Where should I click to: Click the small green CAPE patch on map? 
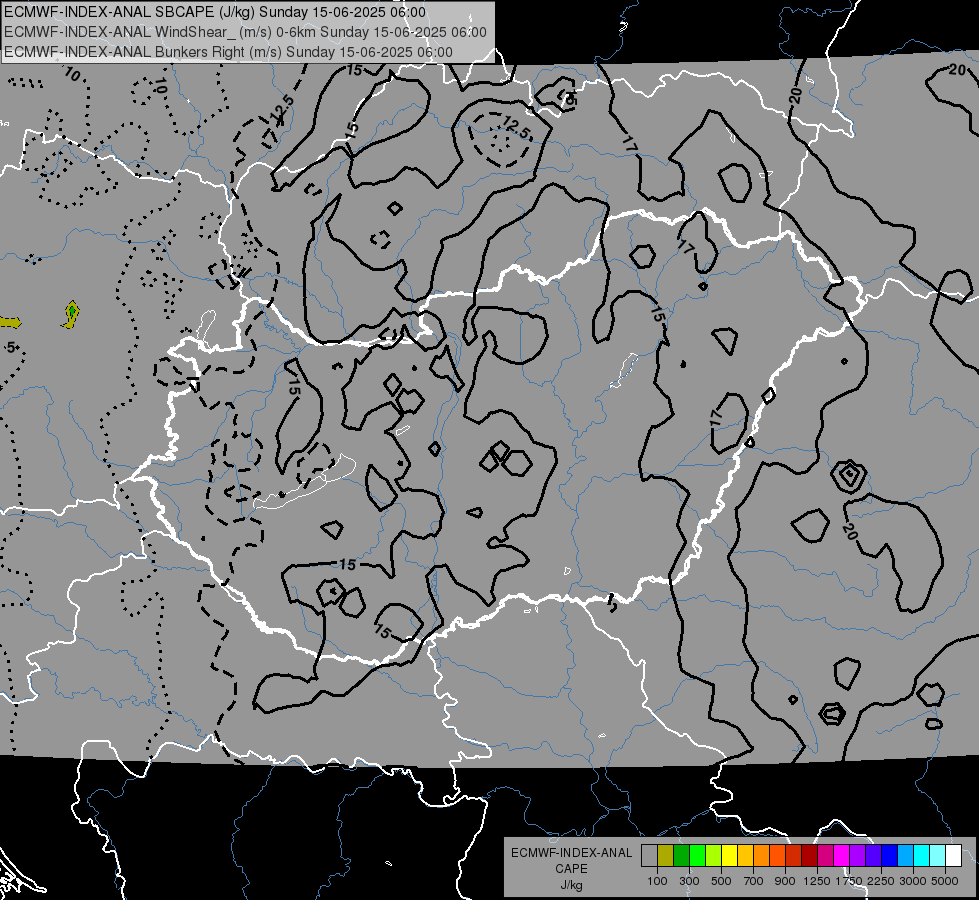pos(72,310)
